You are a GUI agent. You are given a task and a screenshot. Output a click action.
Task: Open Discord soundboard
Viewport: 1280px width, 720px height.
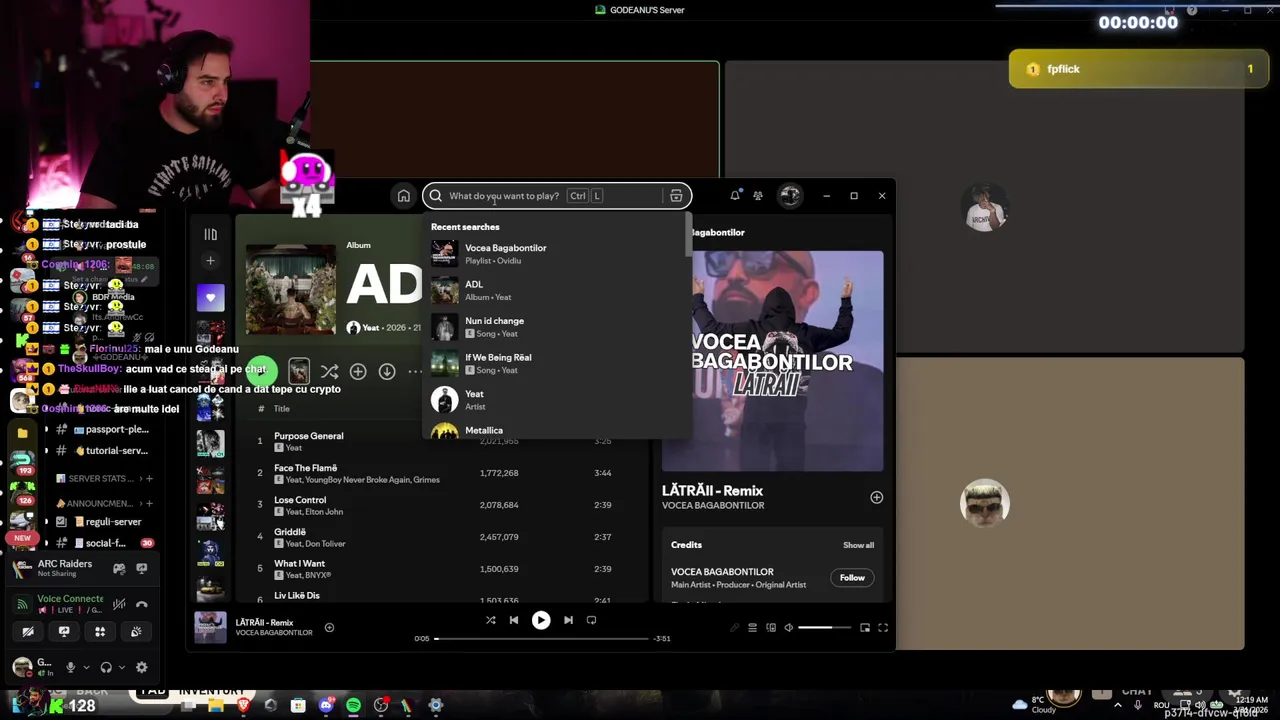(x=136, y=632)
